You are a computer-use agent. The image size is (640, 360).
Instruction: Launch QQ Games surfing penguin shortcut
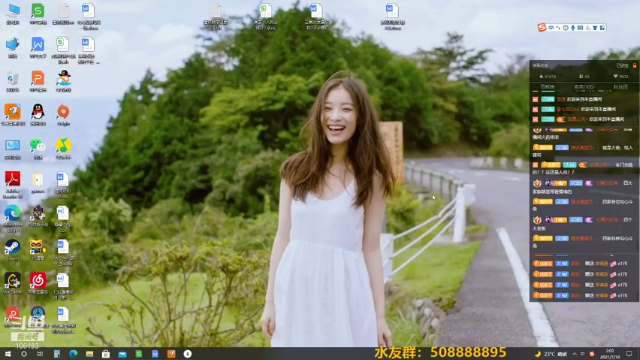tap(63, 80)
